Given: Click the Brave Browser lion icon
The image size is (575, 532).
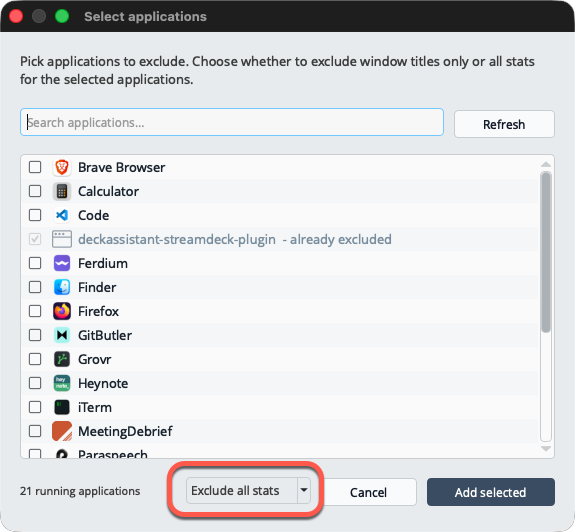Looking at the screenshot, I should 62,167.
